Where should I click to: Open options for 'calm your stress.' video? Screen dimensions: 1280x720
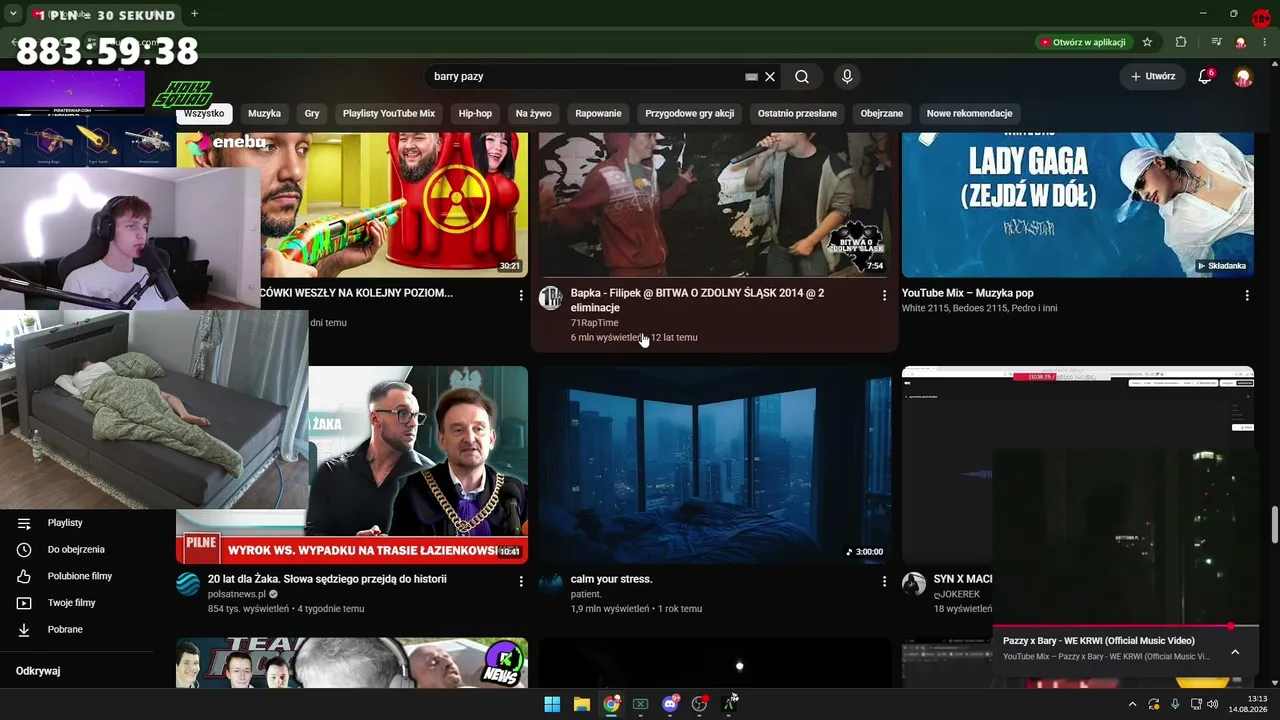[884, 581]
